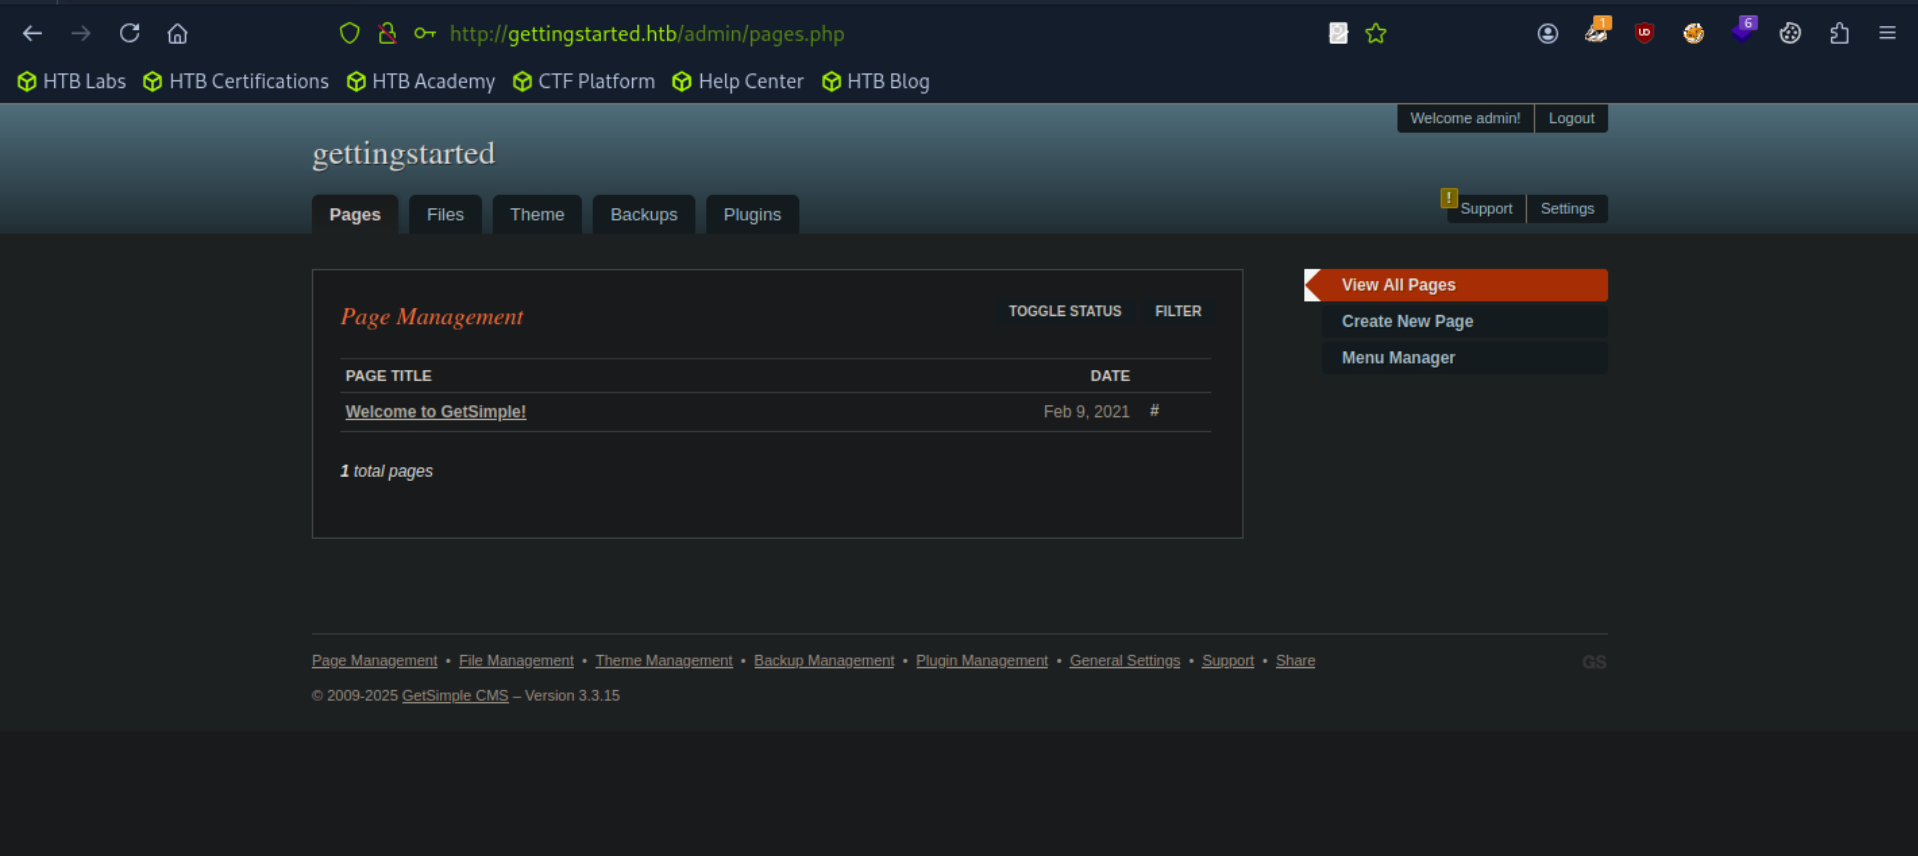
Task: Open the cookie extension icon
Action: pos(1790,33)
